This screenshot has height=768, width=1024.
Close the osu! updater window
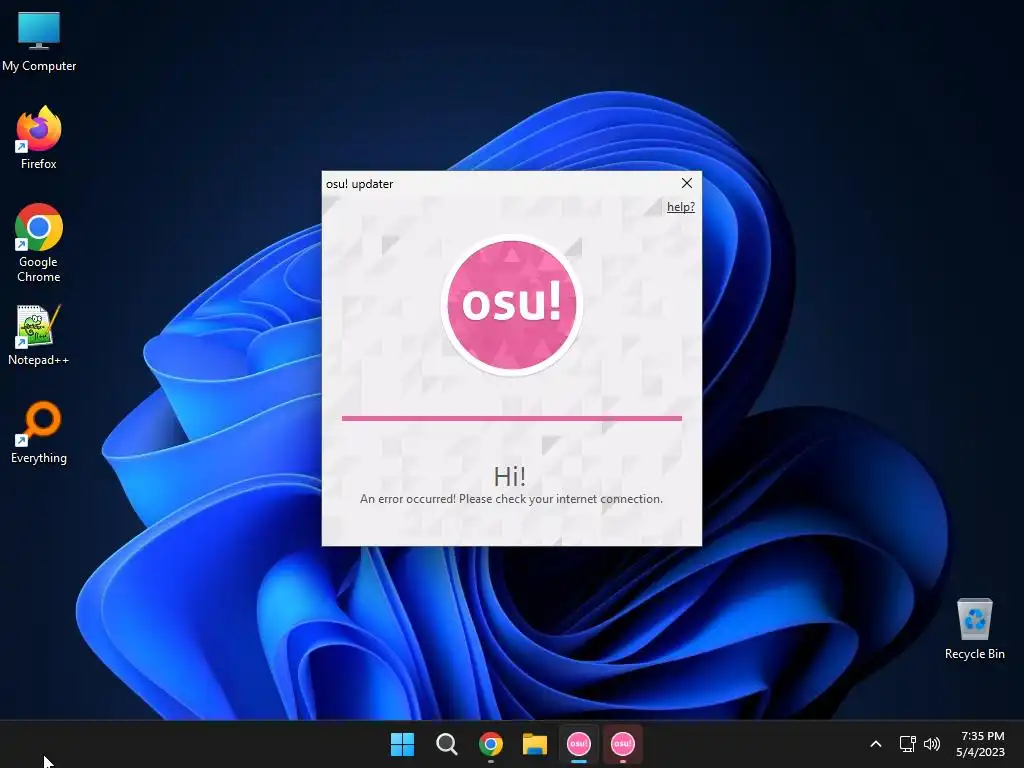pos(686,184)
